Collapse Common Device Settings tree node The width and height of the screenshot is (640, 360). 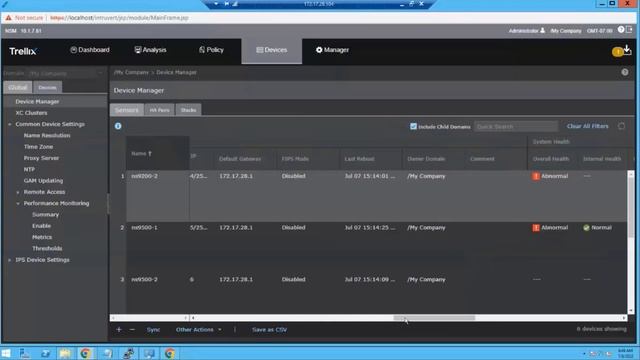click(10, 124)
